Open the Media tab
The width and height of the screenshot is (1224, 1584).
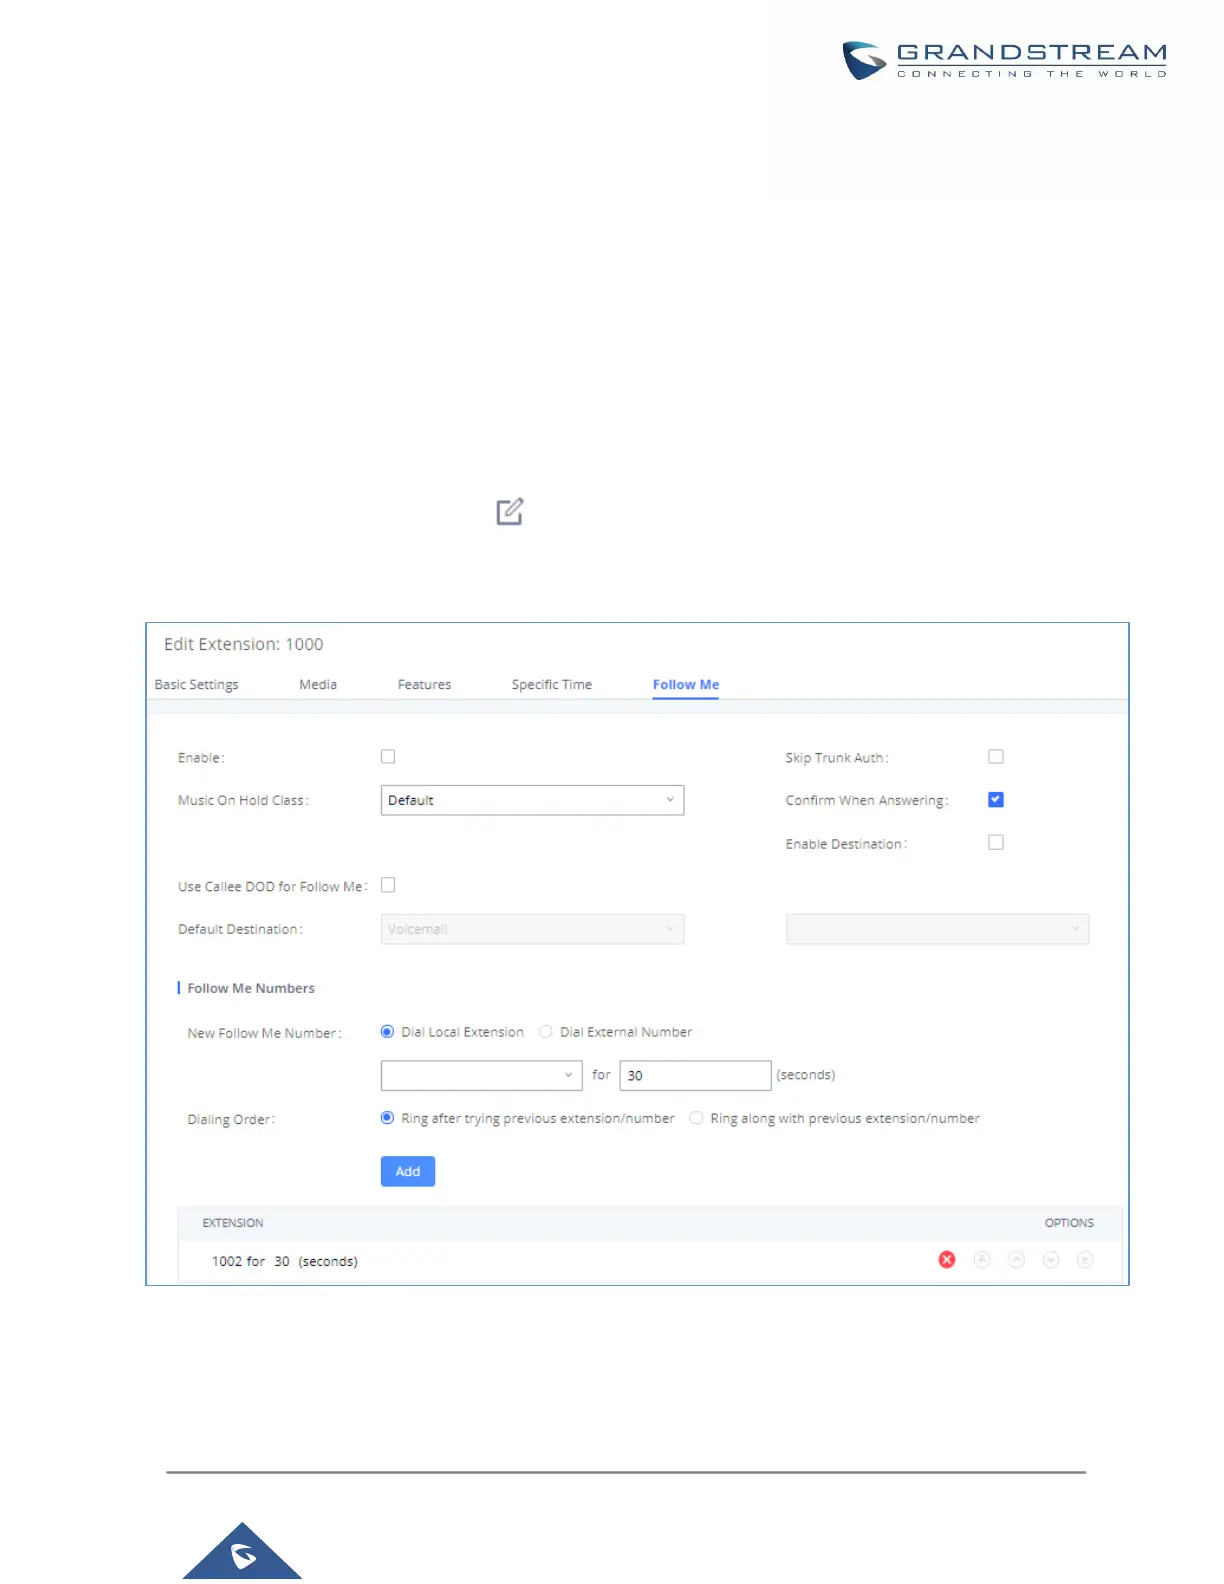(318, 685)
